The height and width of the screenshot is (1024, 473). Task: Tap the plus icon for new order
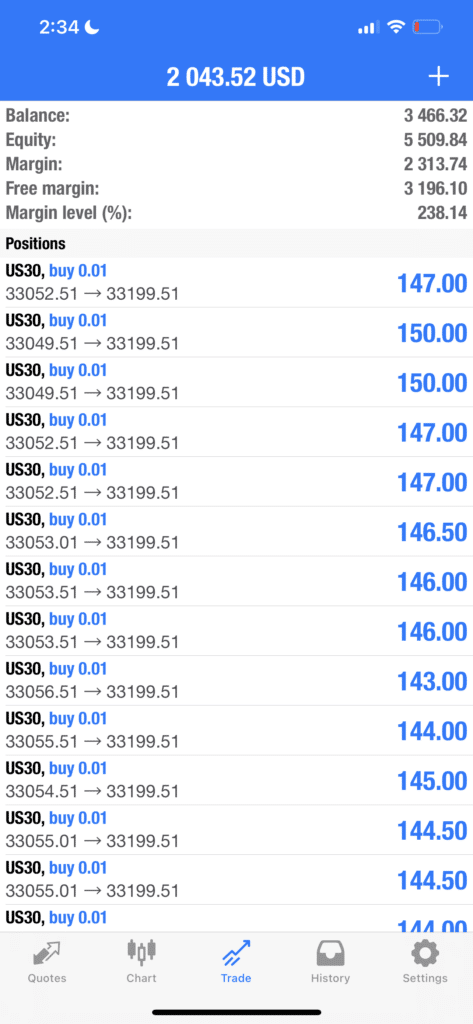point(438,77)
